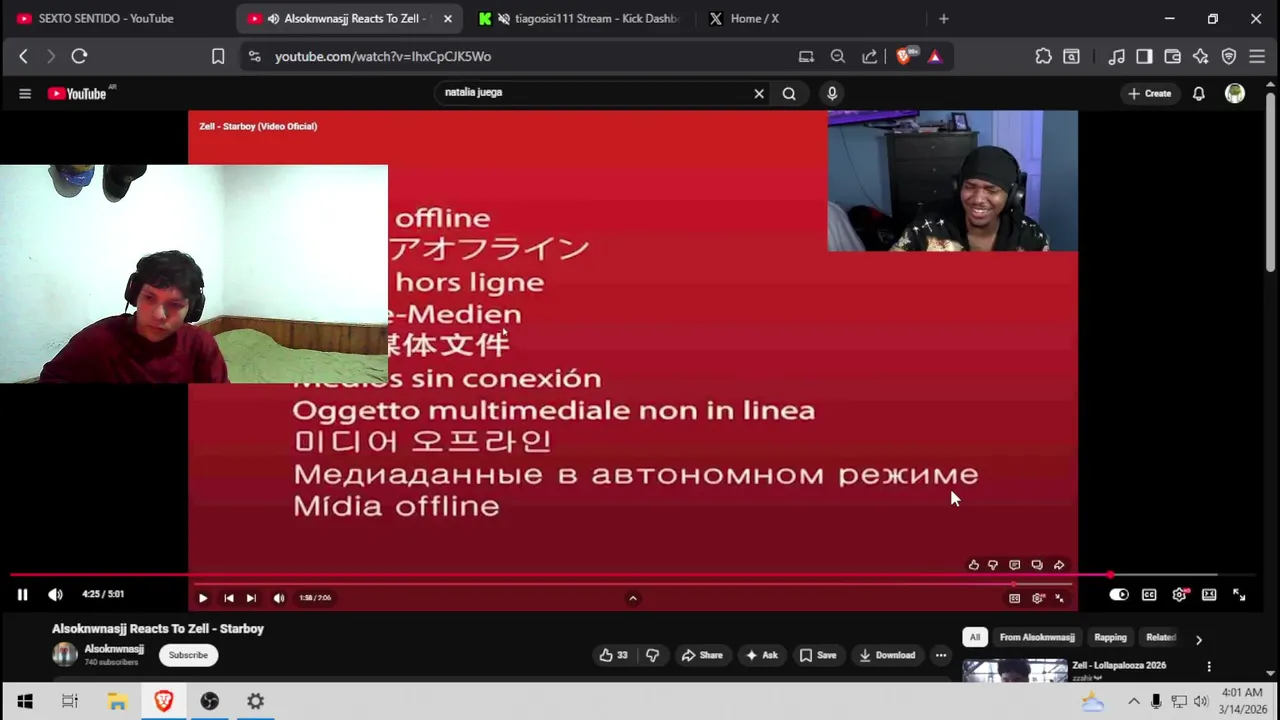
Task: Open Alsoknwnasjj channel name link
Action: tap(114, 649)
